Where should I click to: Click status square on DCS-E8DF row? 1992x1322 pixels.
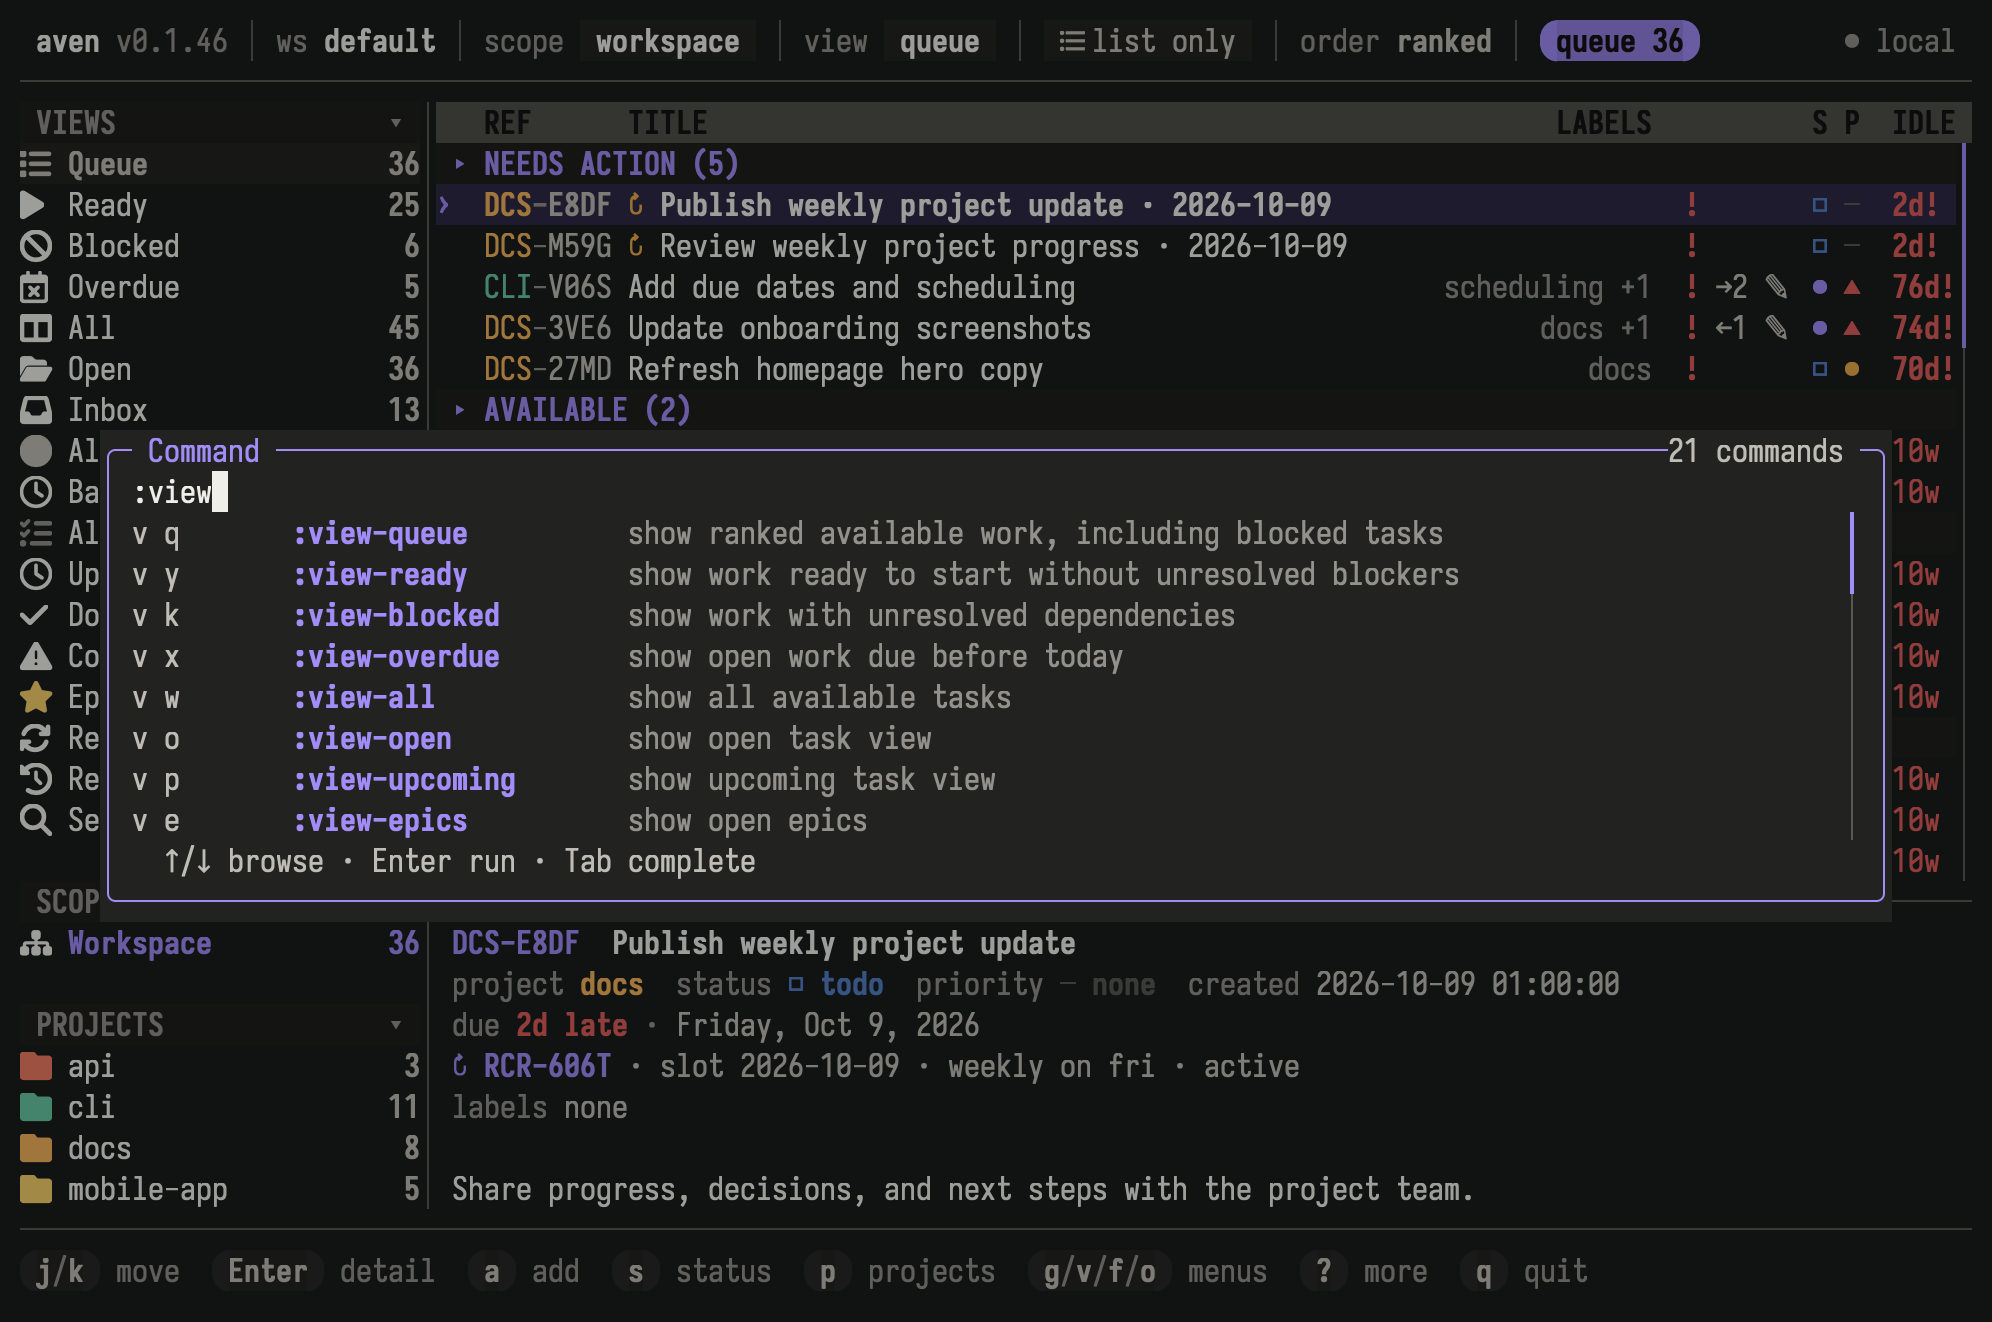pyautogui.click(x=1820, y=205)
